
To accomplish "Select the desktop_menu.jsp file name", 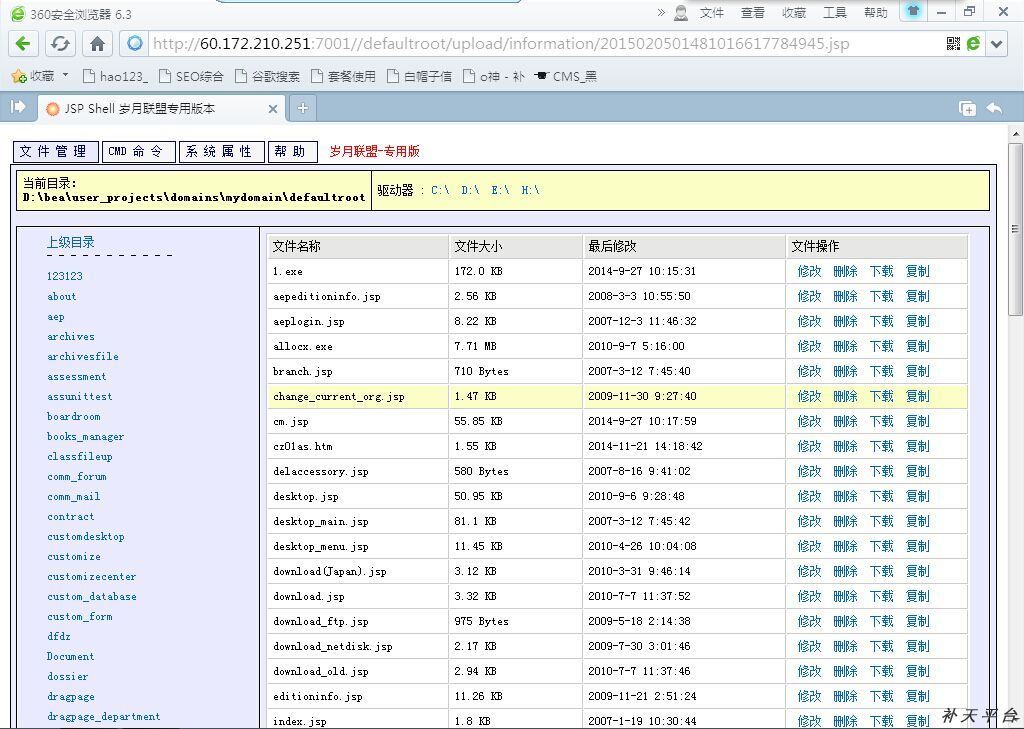I will coord(321,546).
